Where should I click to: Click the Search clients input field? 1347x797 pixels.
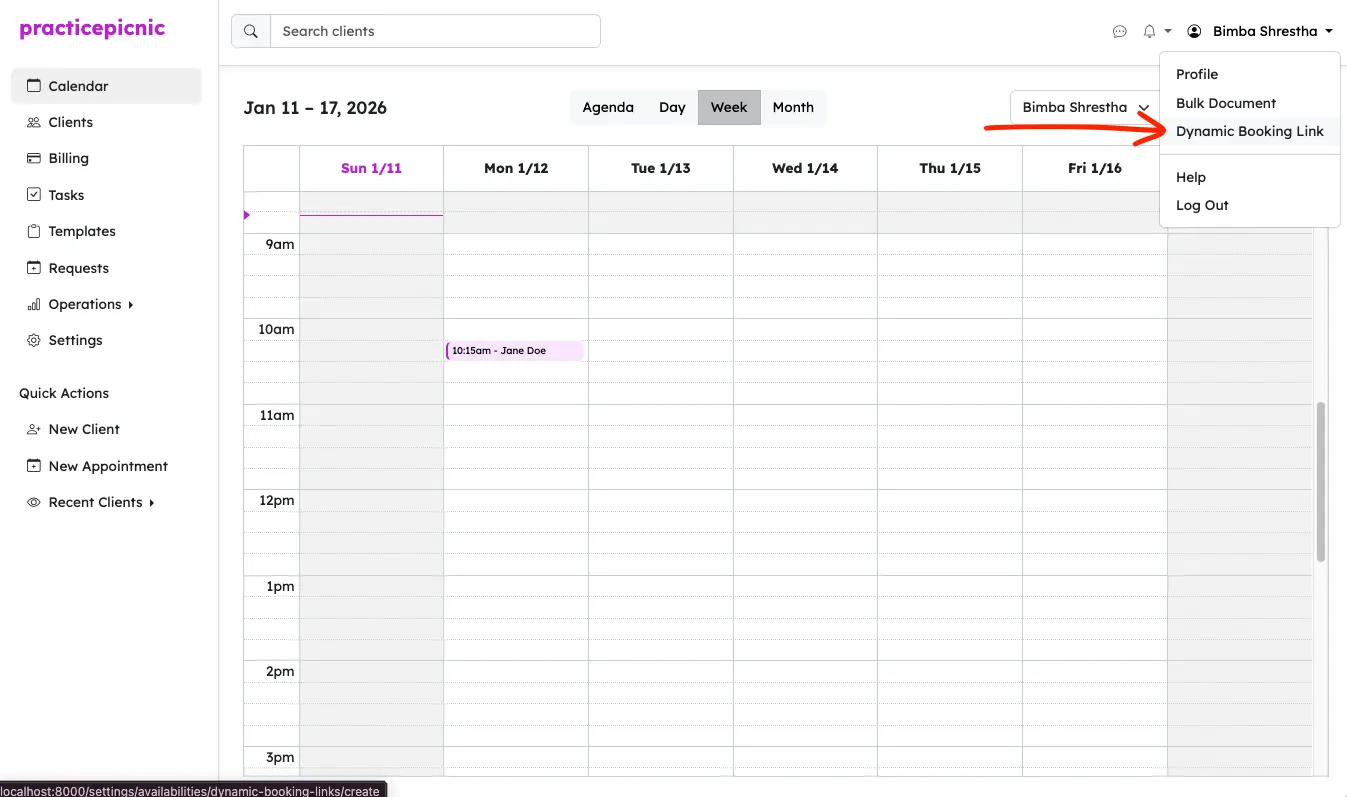(x=435, y=32)
